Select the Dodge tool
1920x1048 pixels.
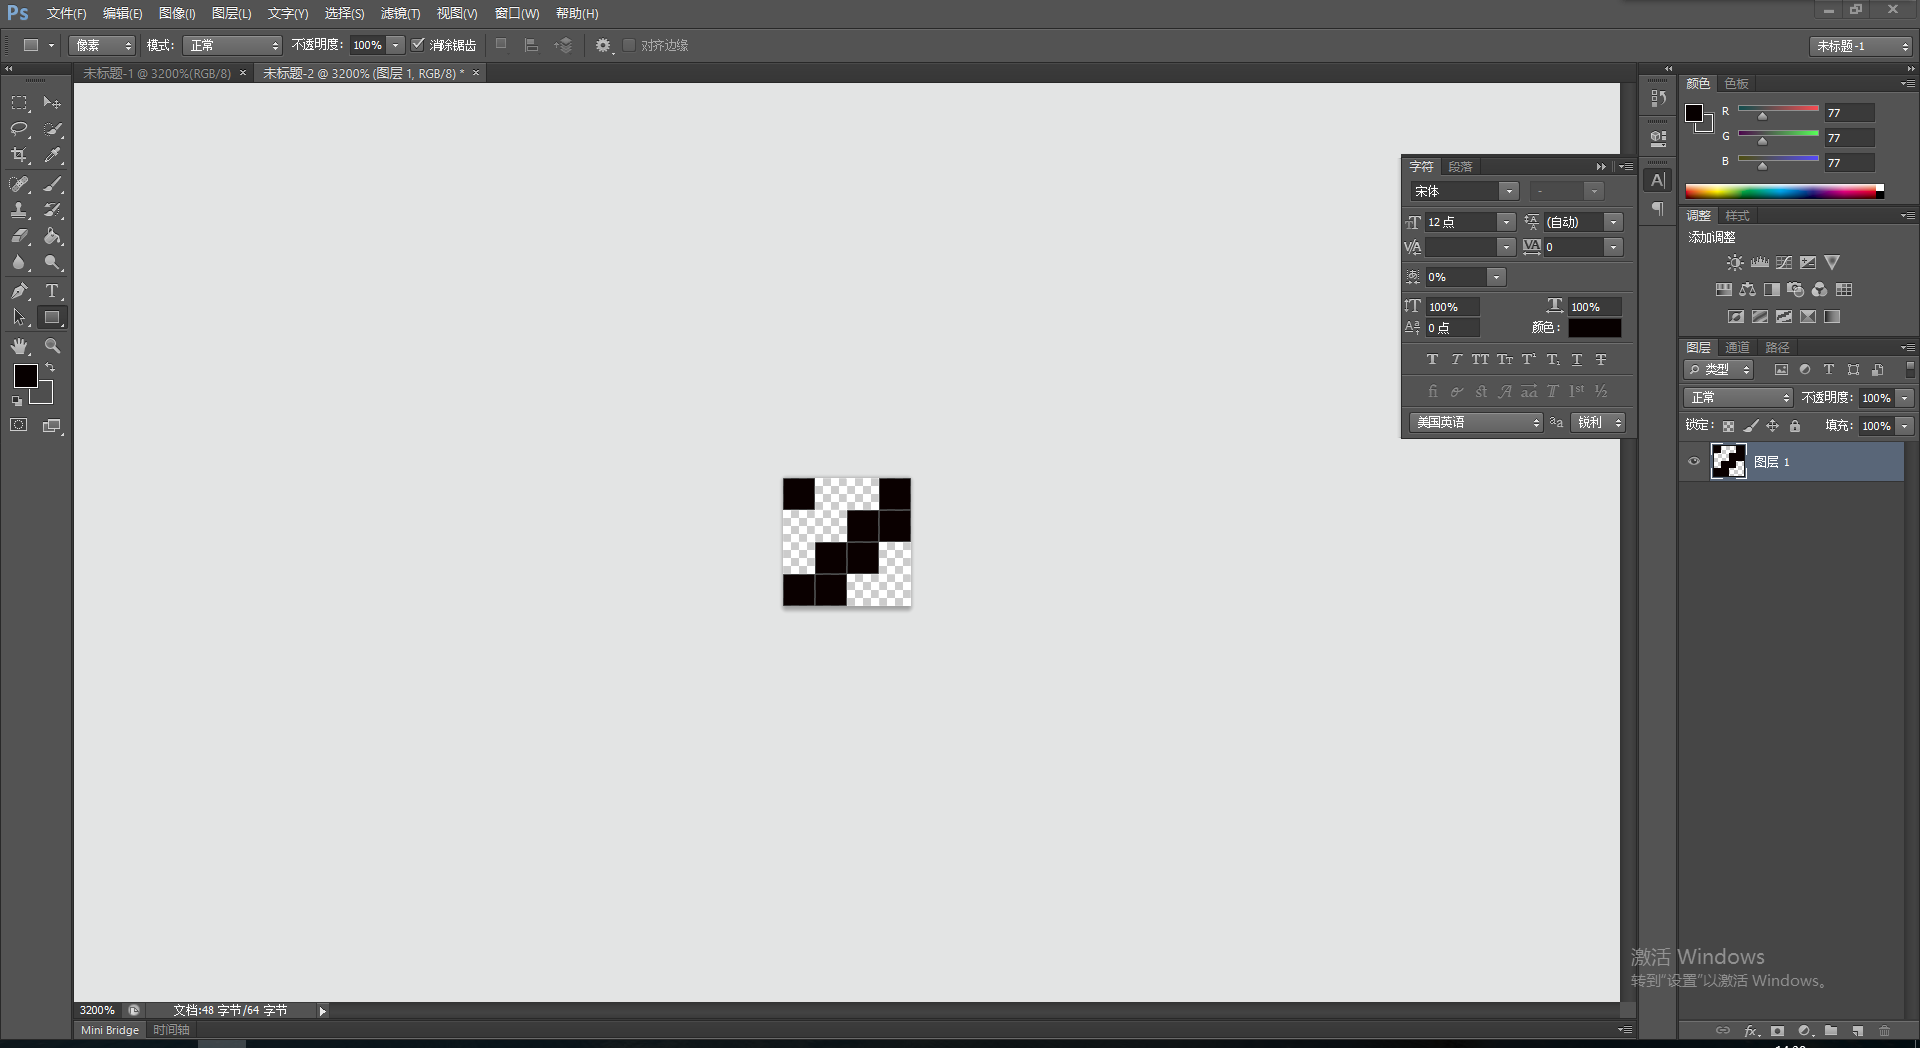(x=52, y=262)
